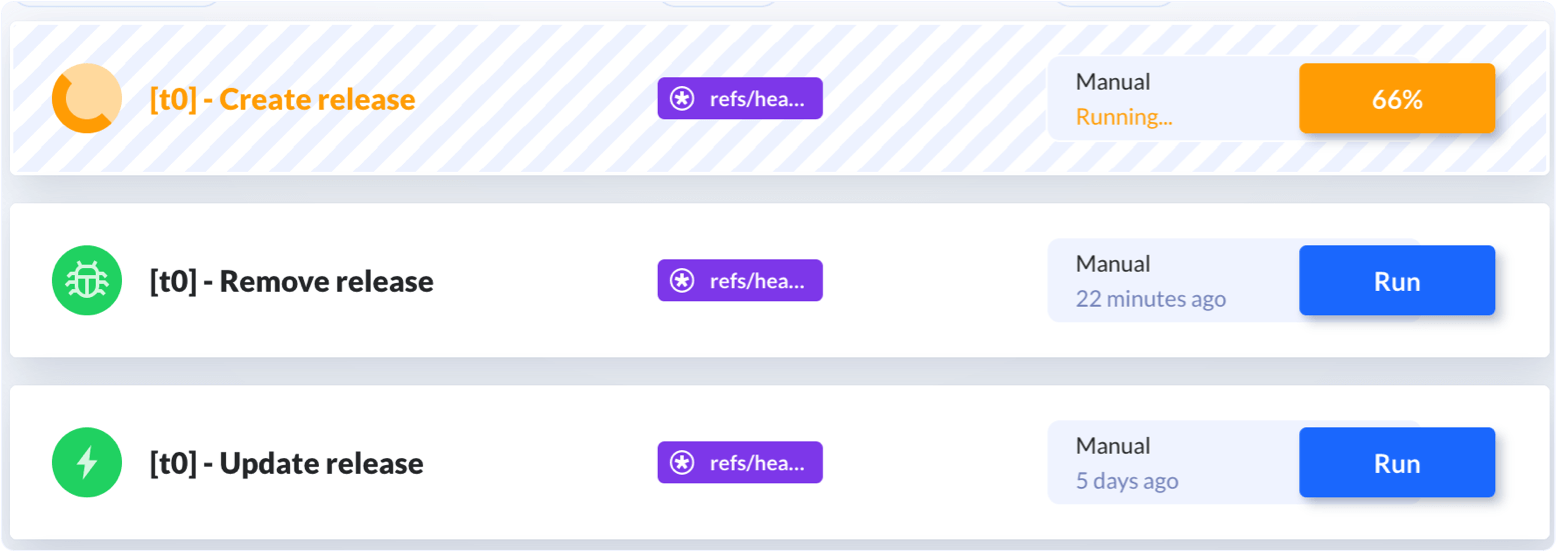The image size is (1556, 552).
Task: Click the green bug icon for Remove release
Action: (87, 281)
